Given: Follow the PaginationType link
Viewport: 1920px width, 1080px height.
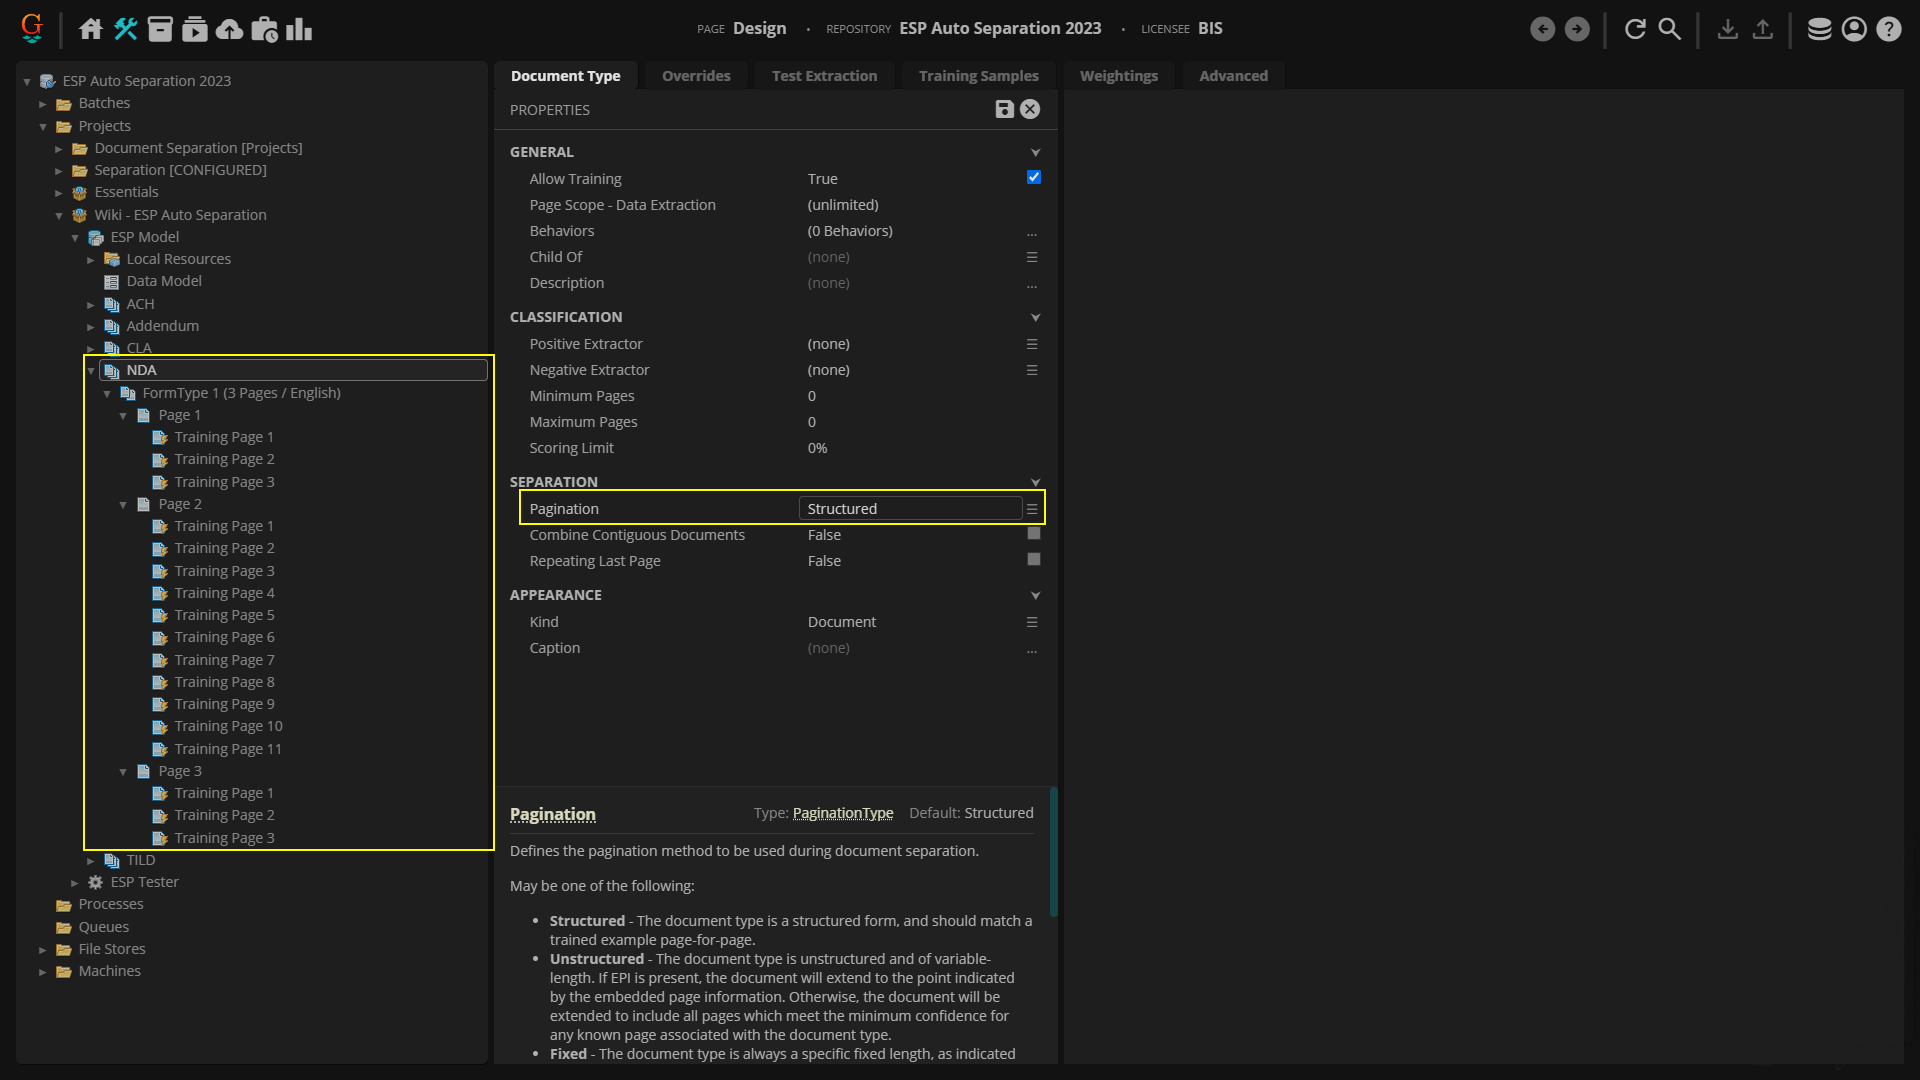Looking at the screenshot, I should [842, 813].
